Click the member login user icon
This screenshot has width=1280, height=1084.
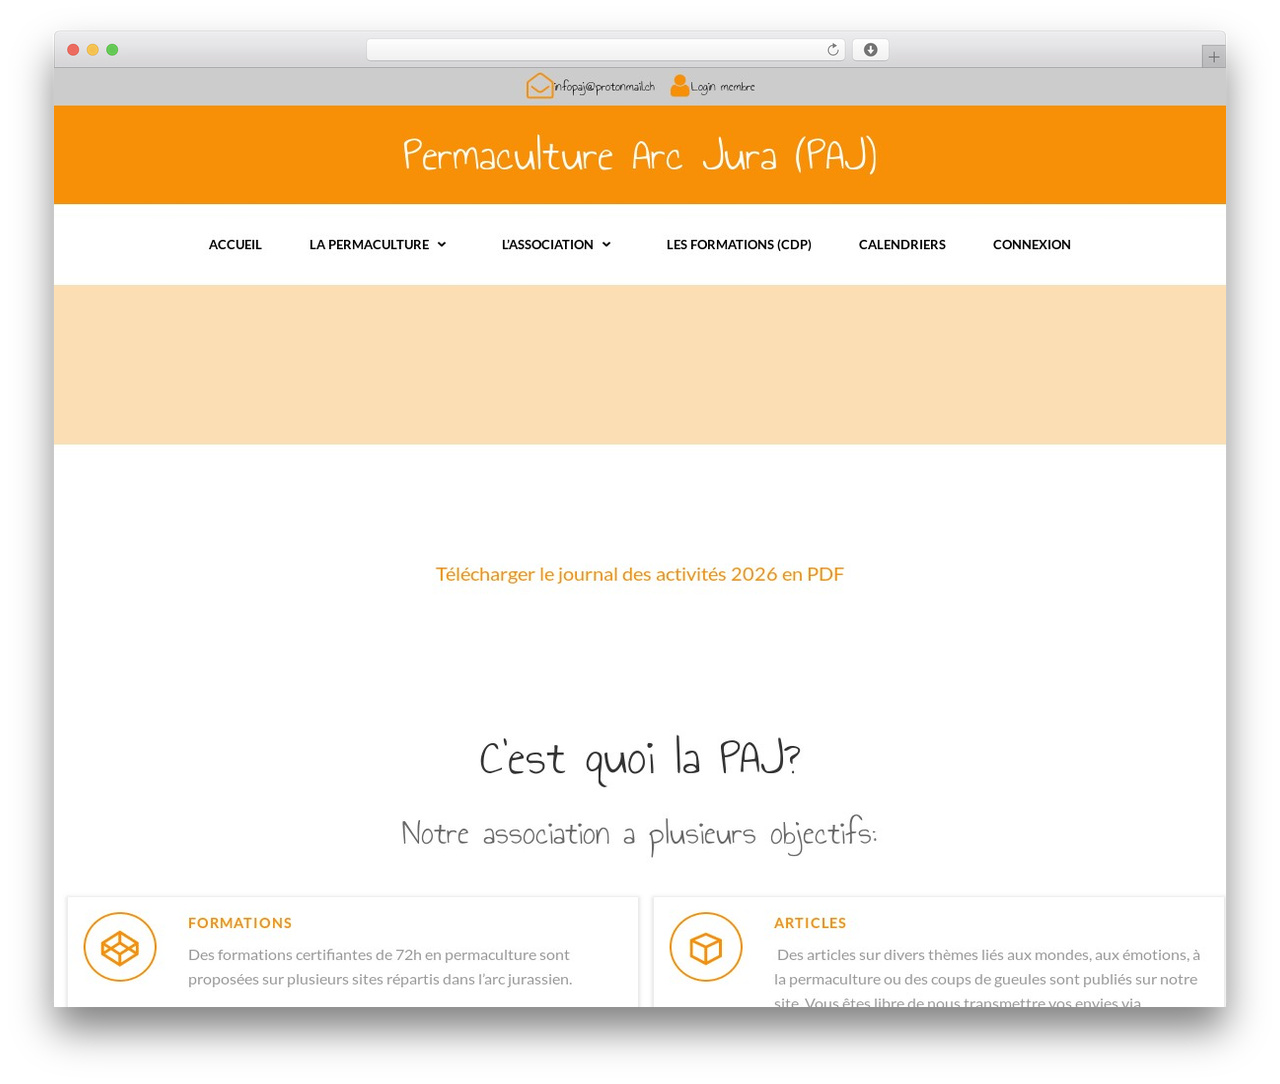[680, 86]
